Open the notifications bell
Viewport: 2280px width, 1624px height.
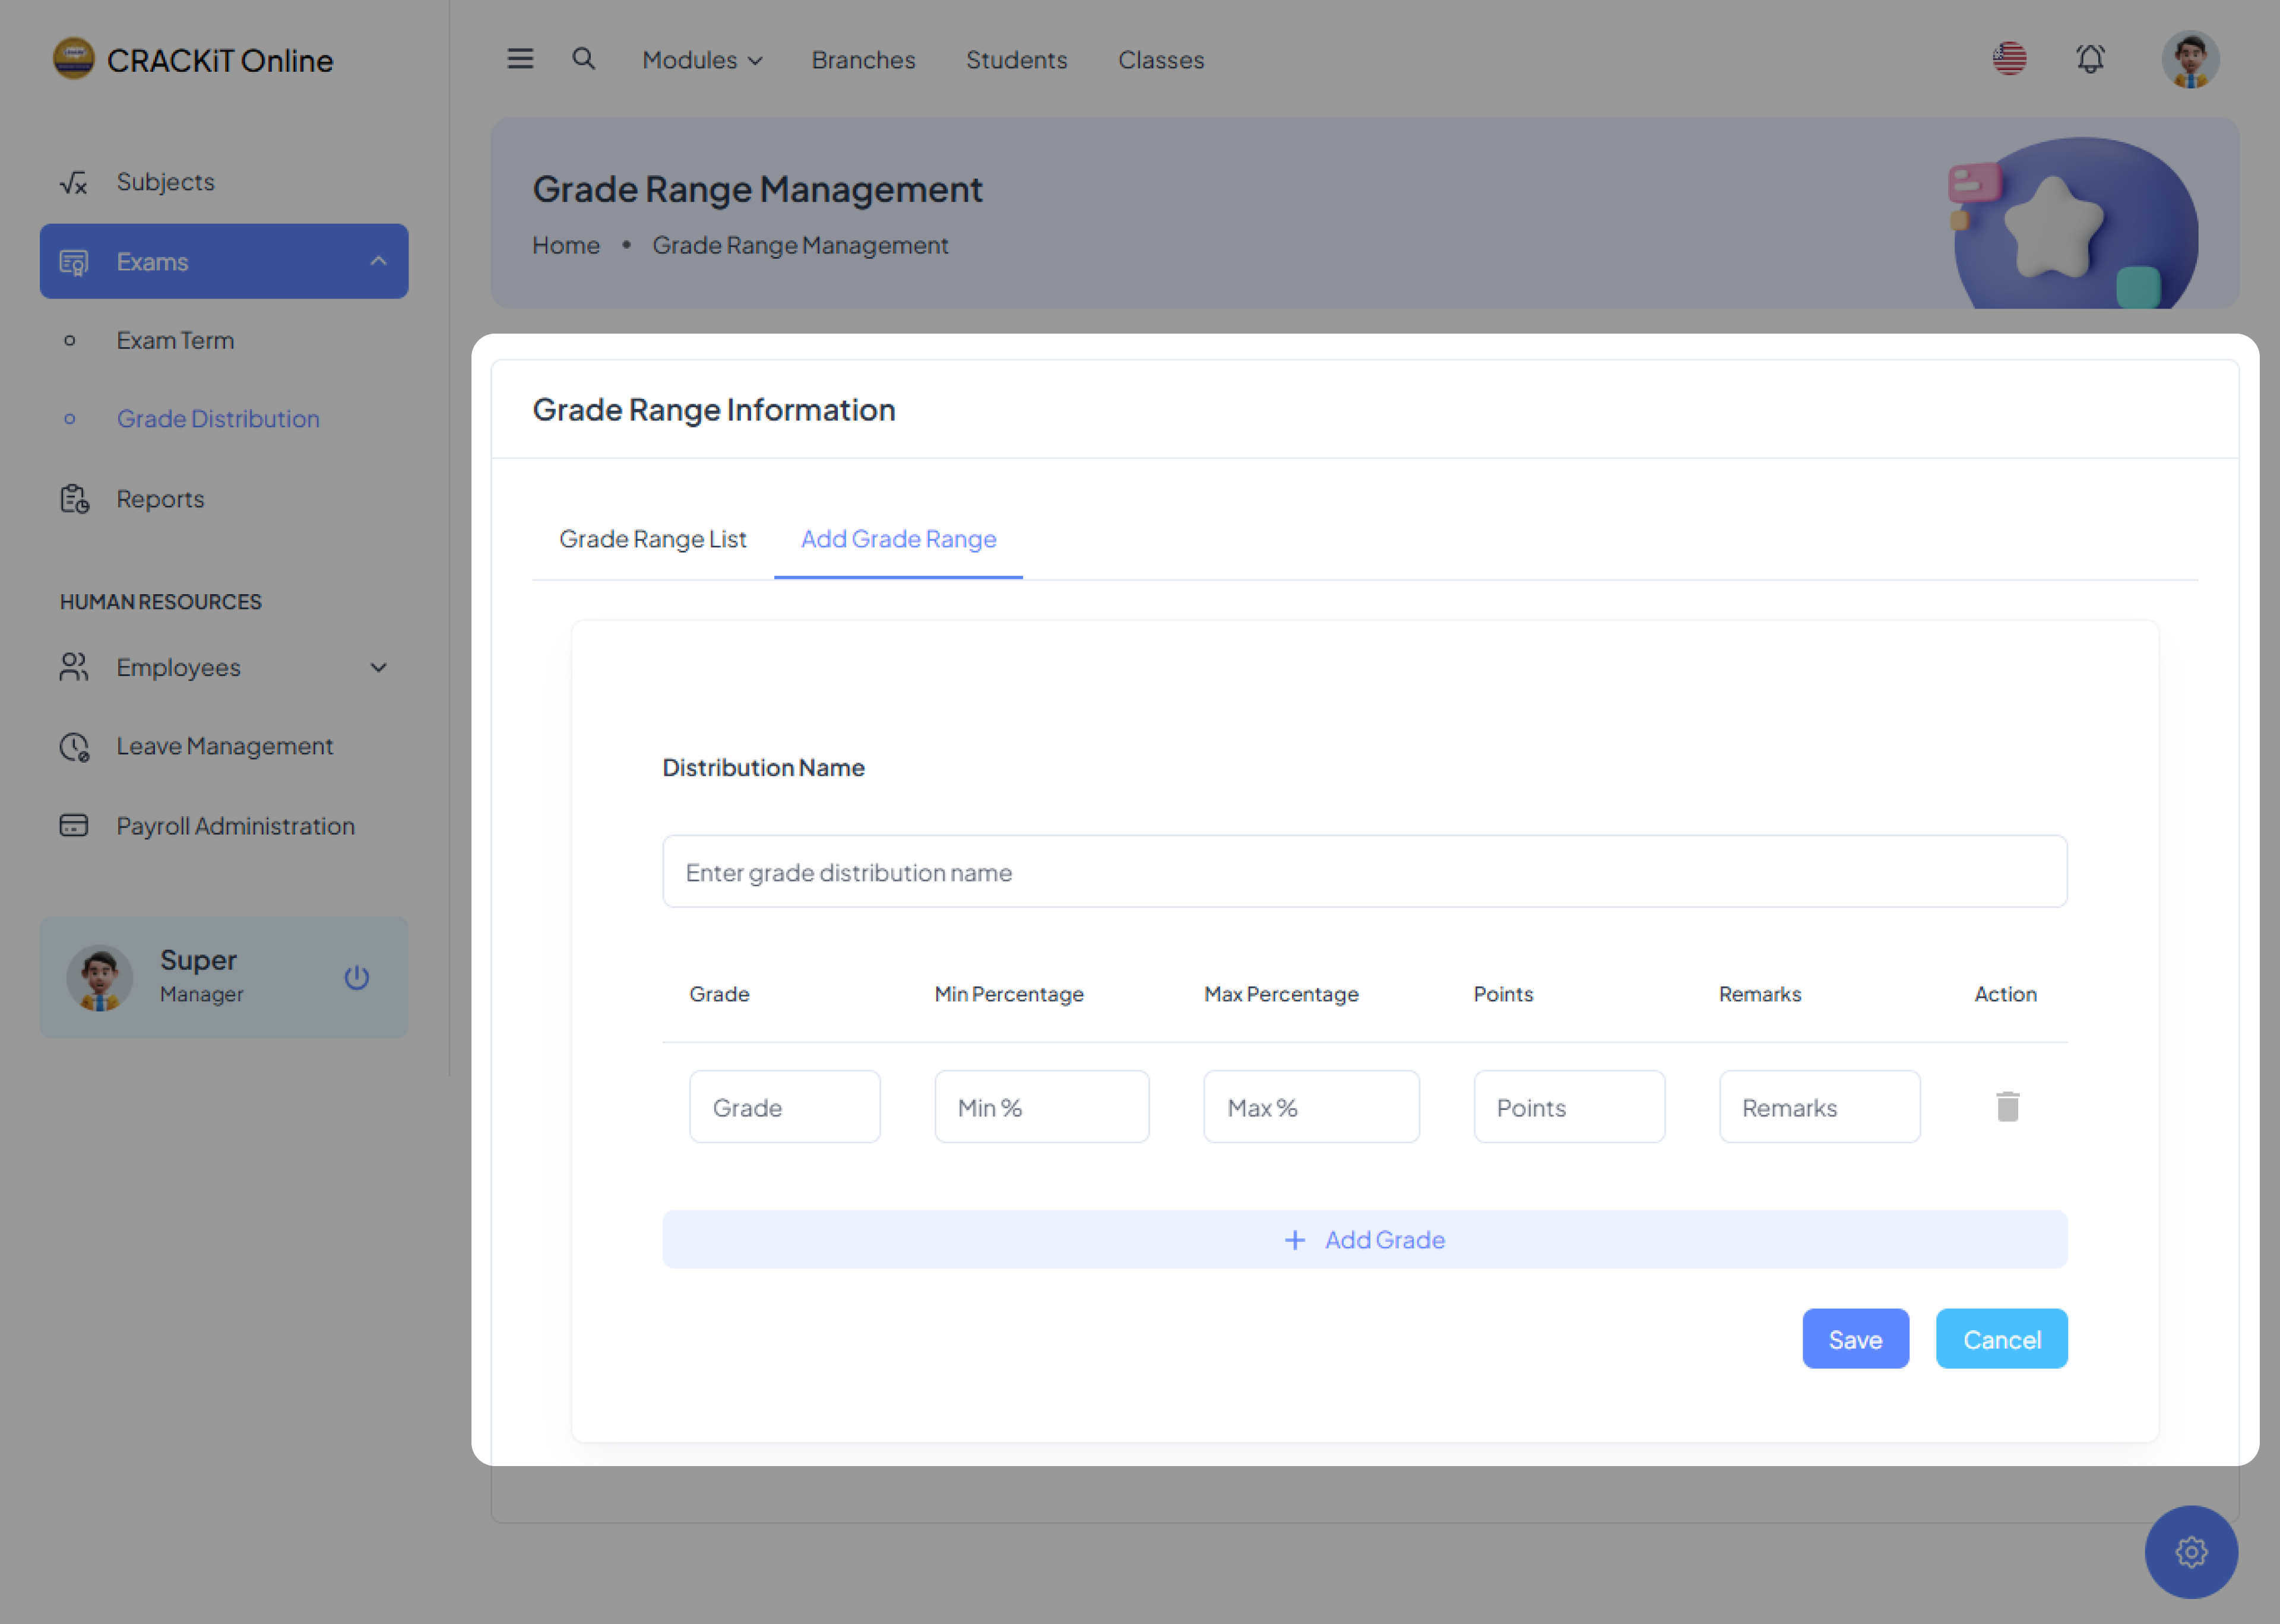pos(2090,59)
